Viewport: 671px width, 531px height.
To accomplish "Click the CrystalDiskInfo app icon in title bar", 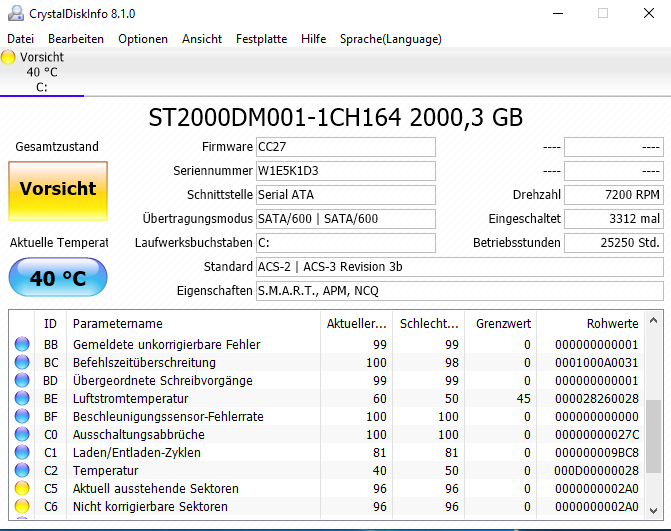I will [x=15, y=13].
